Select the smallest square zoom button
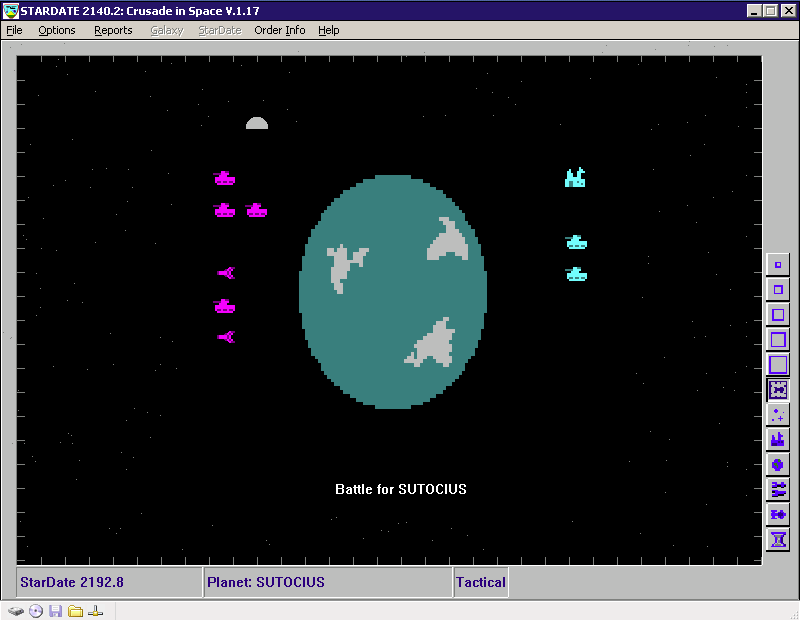This screenshot has width=800, height=621. click(778, 265)
